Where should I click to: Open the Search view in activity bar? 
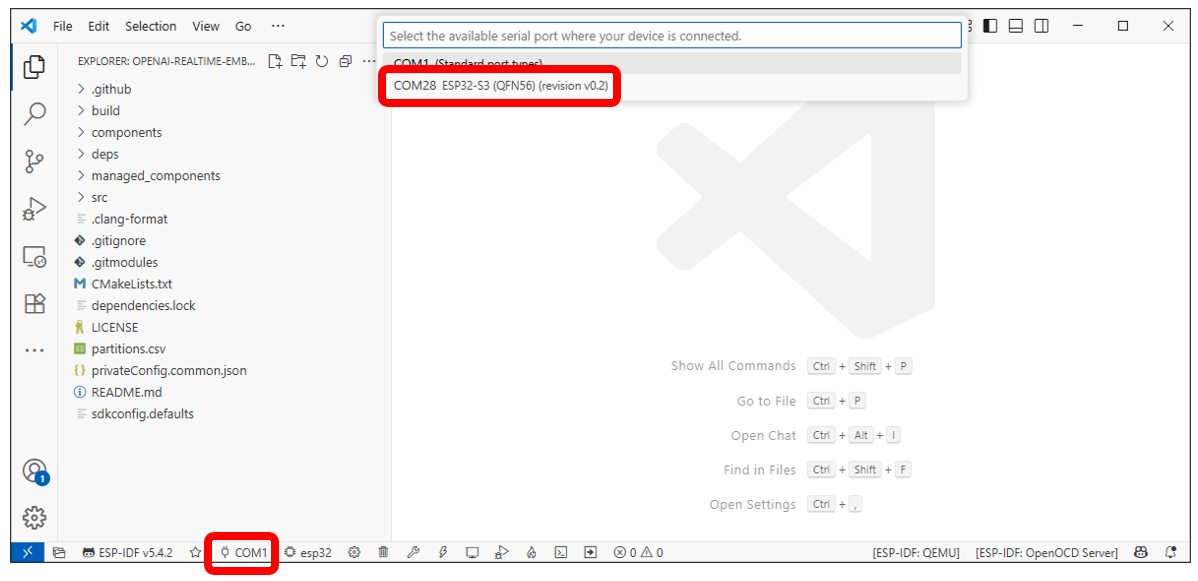[x=34, y=114]
